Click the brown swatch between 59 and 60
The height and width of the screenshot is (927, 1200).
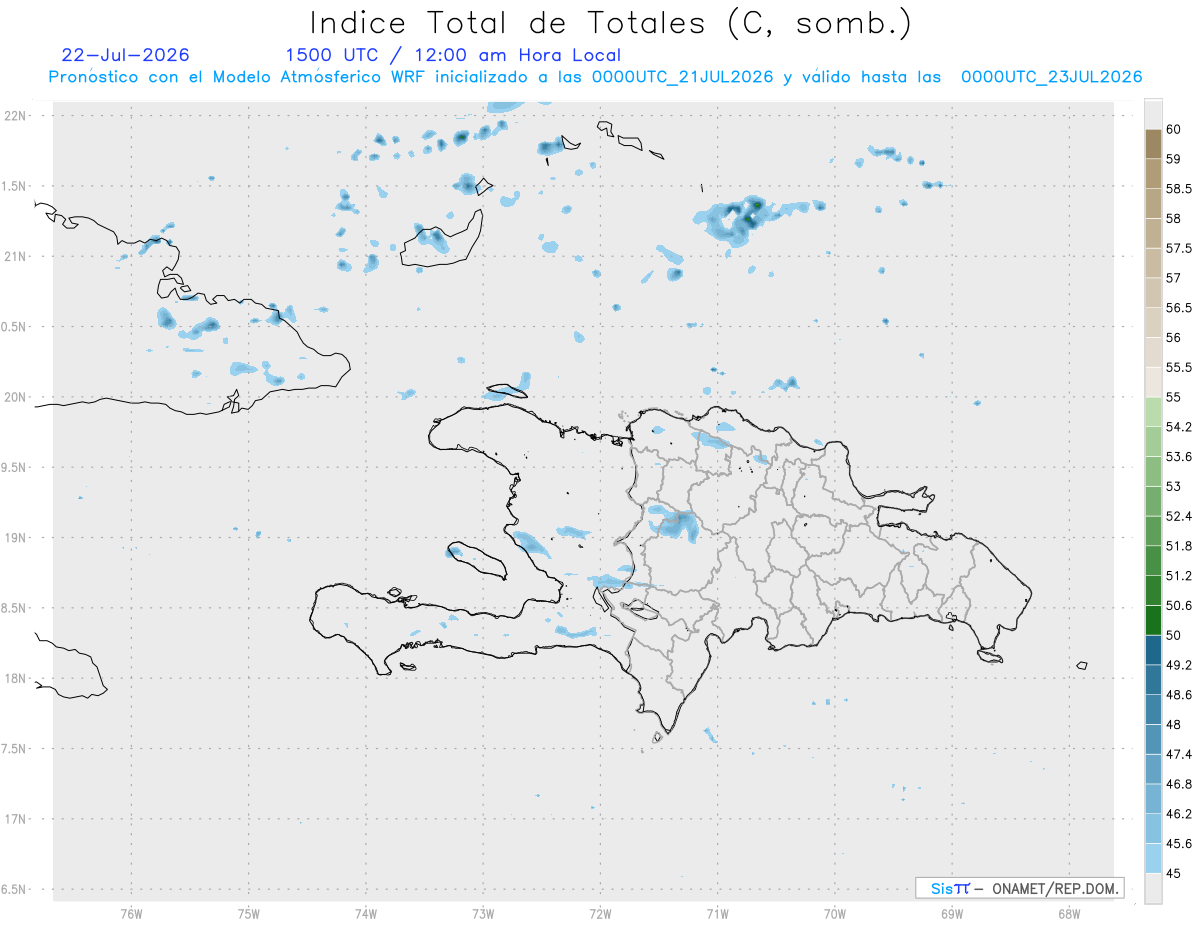click(1153, 144)
